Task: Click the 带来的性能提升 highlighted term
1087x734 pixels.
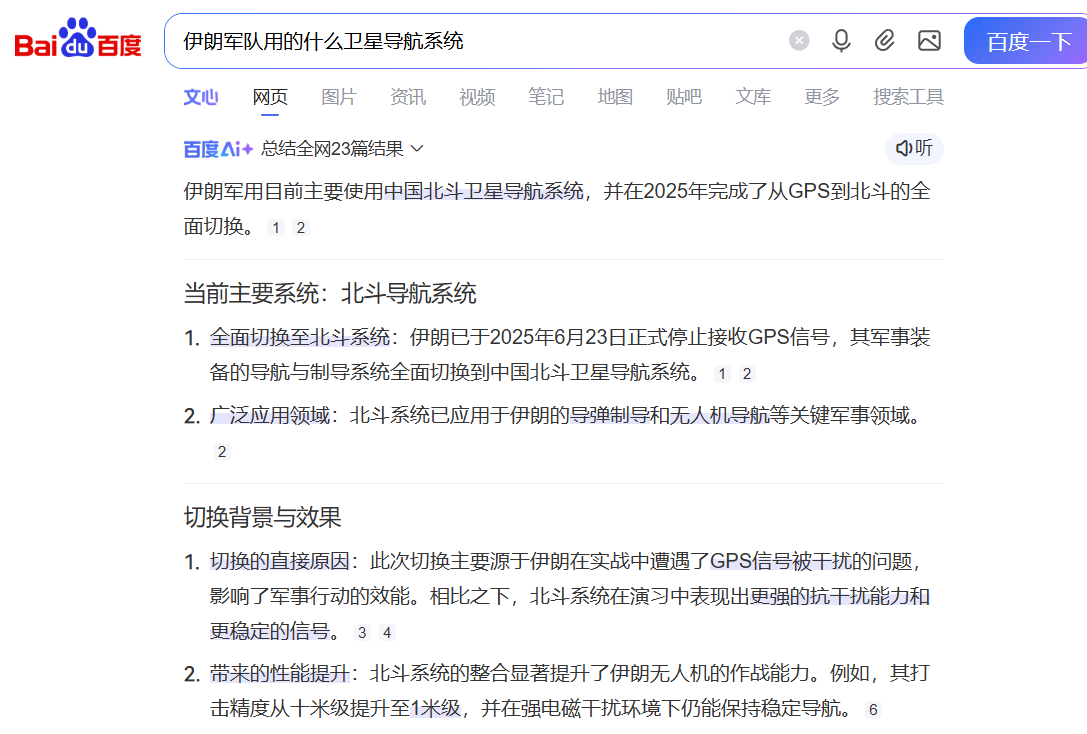Action: coord(279,673)
